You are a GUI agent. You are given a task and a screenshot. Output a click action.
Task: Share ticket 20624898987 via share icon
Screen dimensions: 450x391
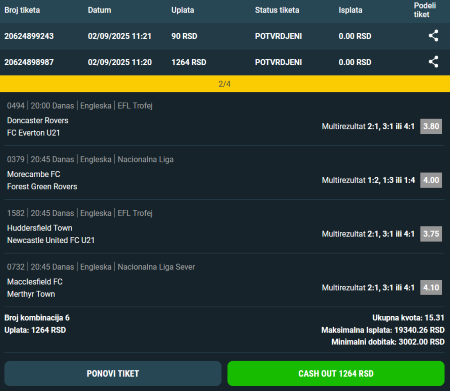tap(433, 62)
